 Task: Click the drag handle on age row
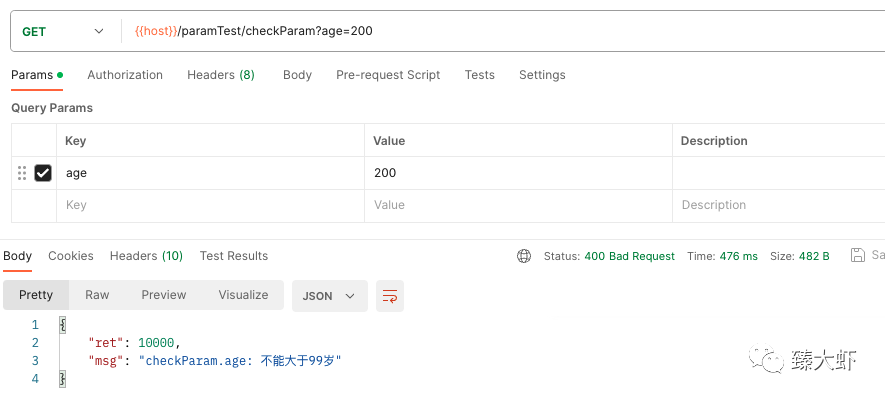pyautogui.click(x=22, y=173)
